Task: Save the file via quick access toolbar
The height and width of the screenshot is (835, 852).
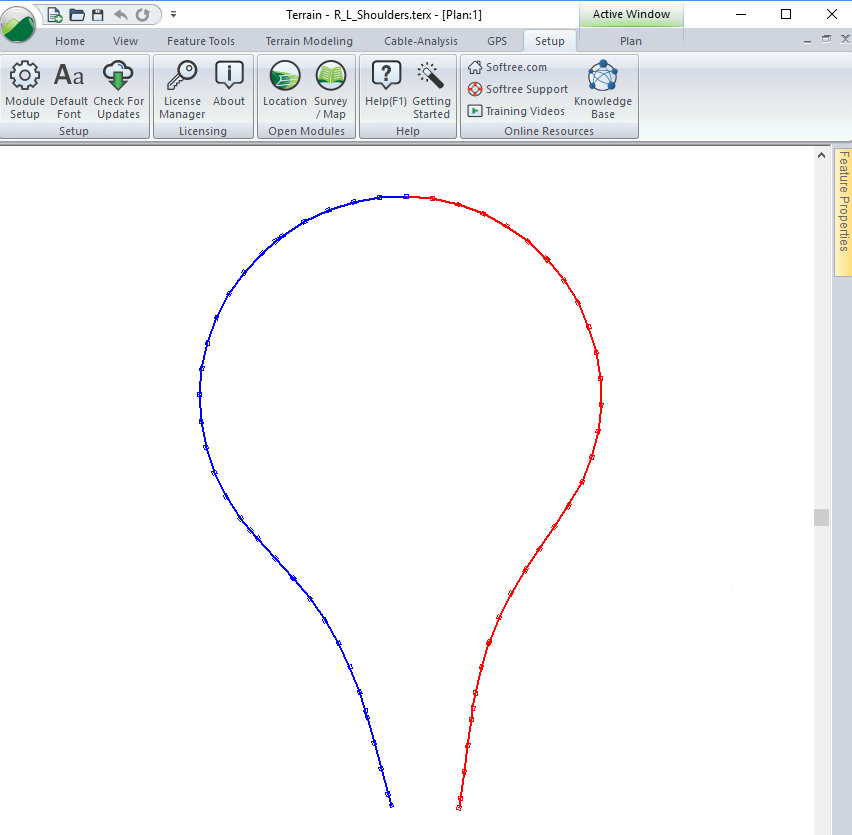Action: click(x=98, y=15)
